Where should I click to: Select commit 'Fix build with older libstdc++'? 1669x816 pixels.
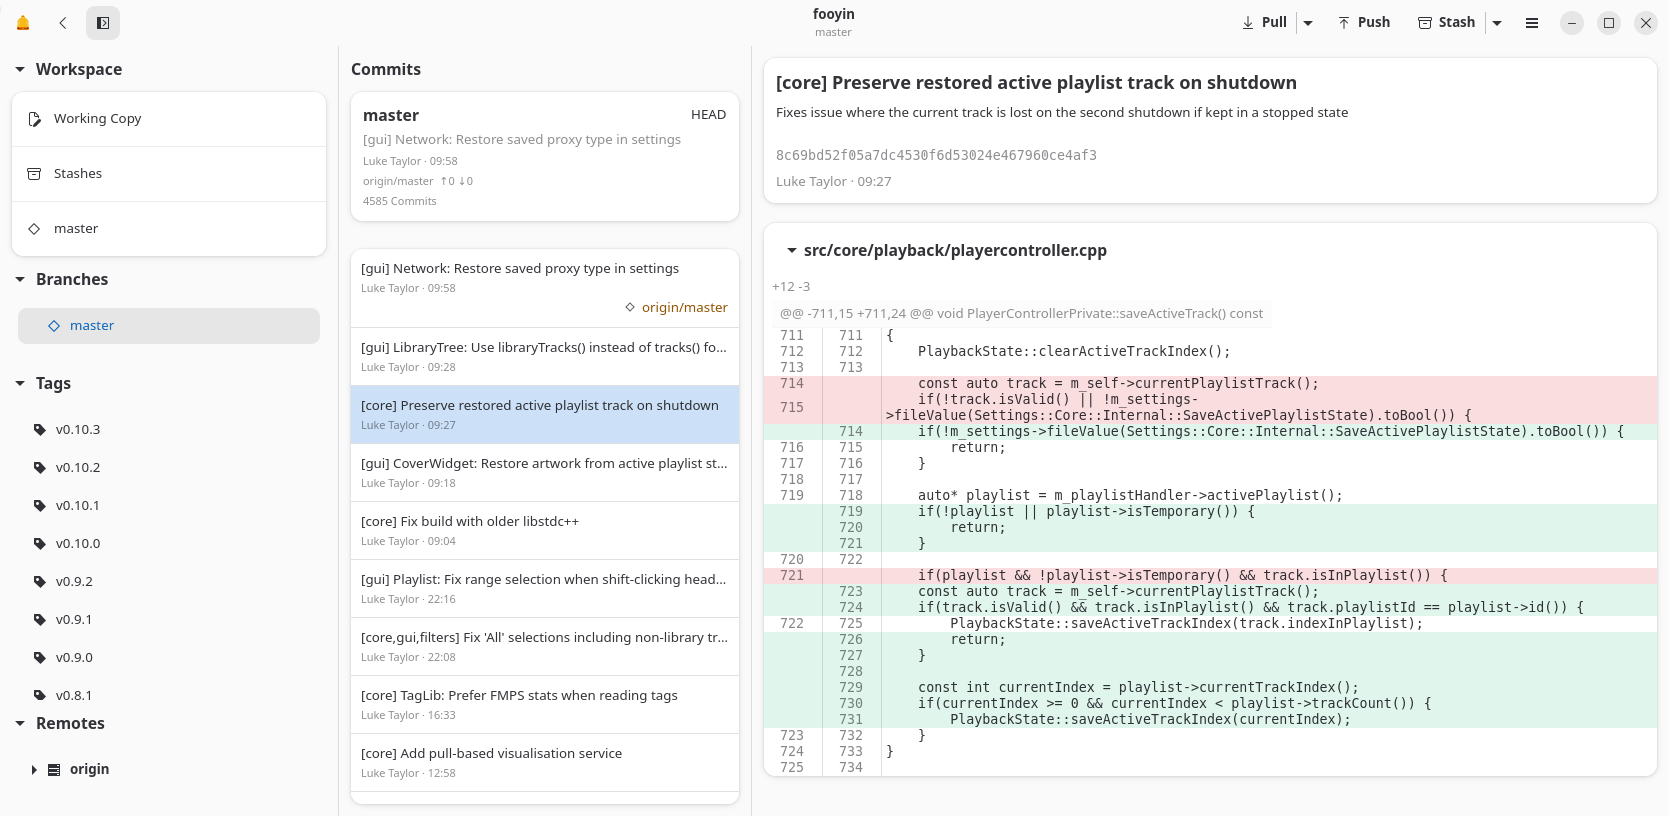click(545, 531)
